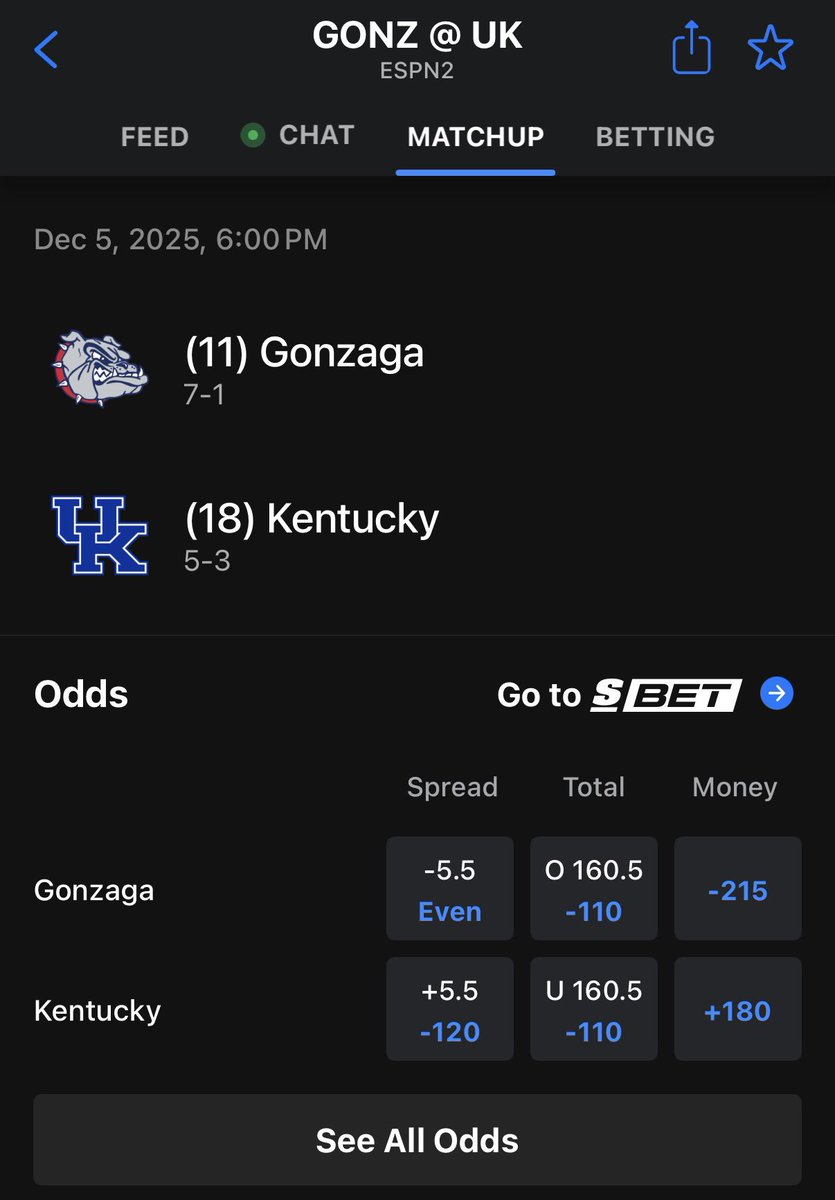Tap the blue arrow next to SBET

click(777, 693)
